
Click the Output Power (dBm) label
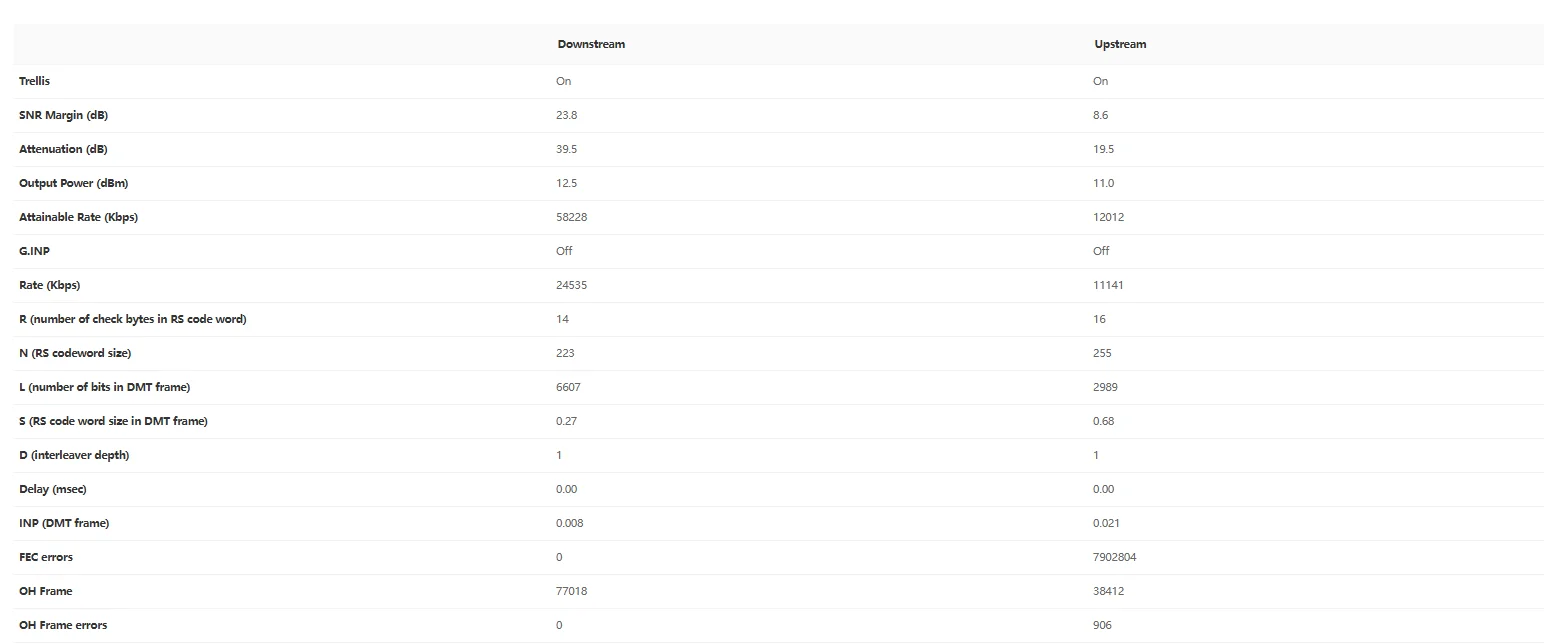(x=73, y=183)
